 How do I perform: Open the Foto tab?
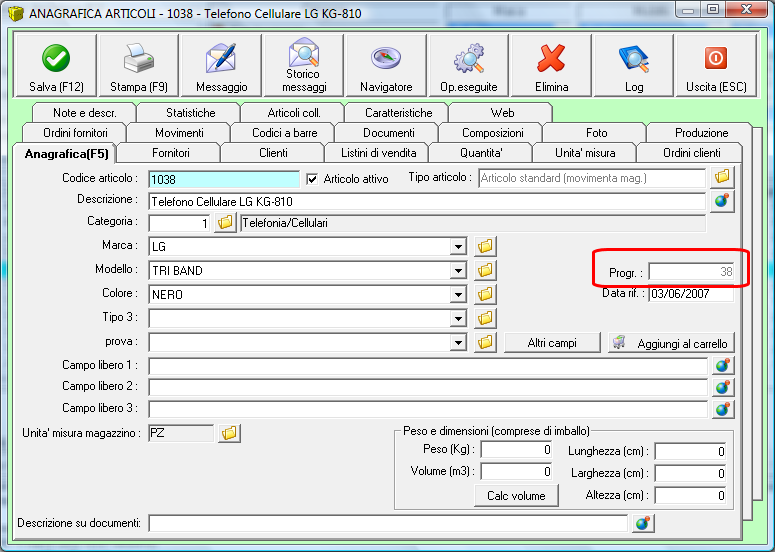pyautogui.click(x=597, y=133)
